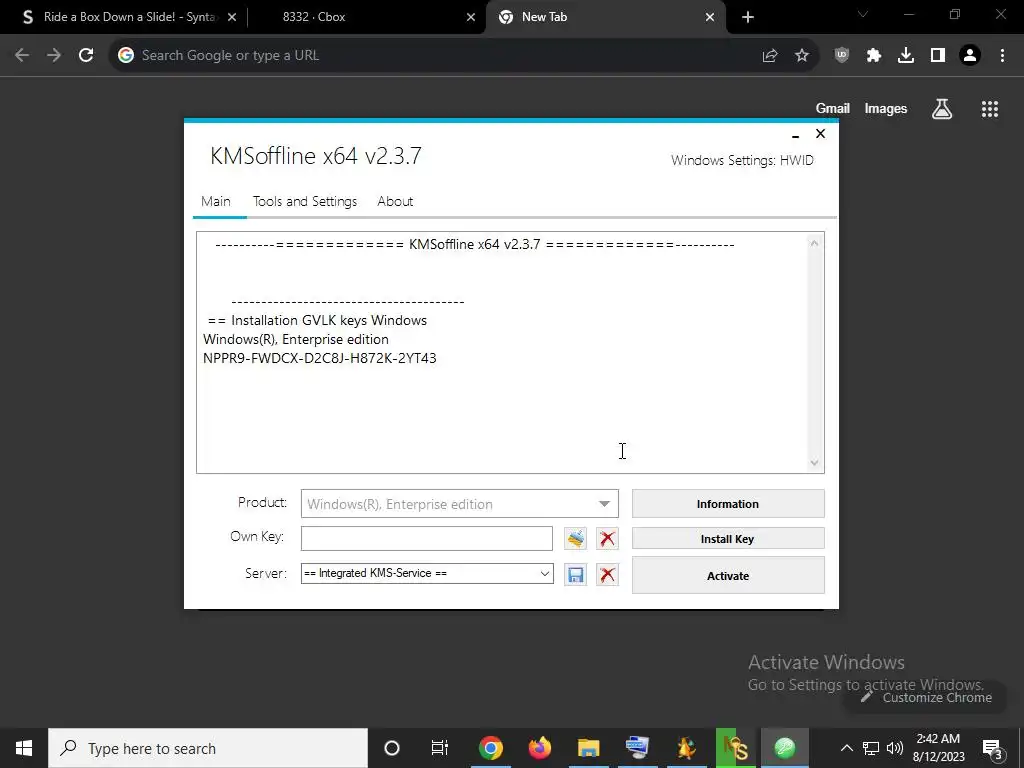Open the Extensions puzzle icon

point(874,56)
